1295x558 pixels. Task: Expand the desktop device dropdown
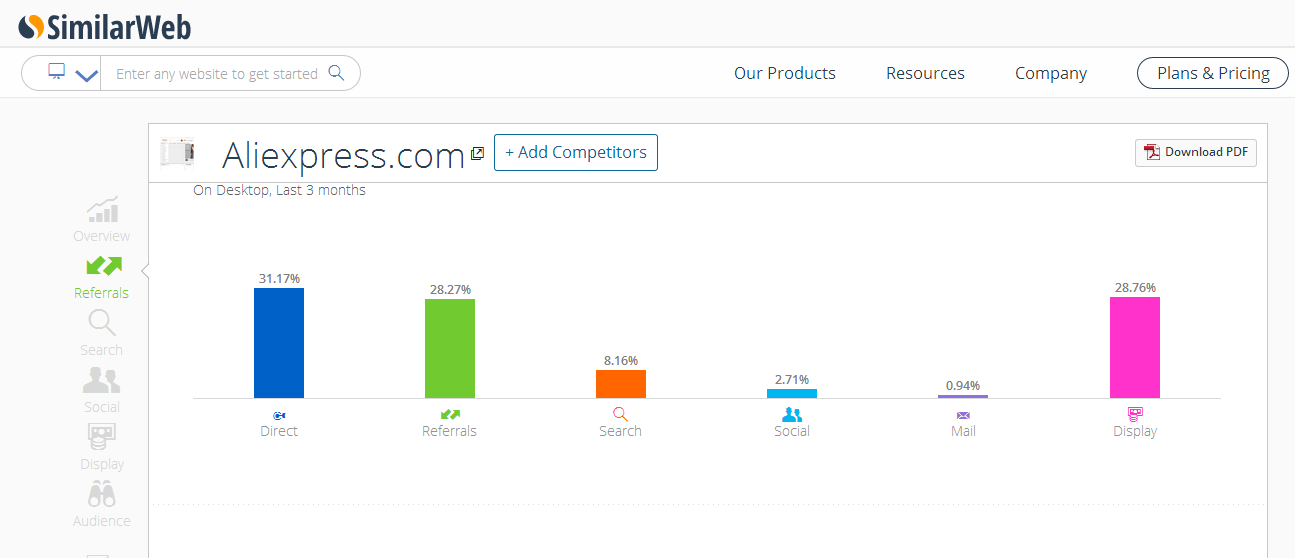[73, 73]
